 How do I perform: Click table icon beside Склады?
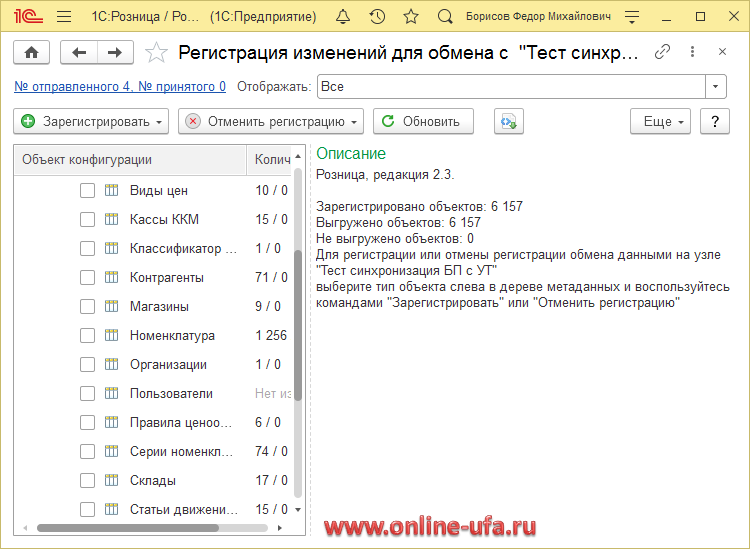coord(111,480)
